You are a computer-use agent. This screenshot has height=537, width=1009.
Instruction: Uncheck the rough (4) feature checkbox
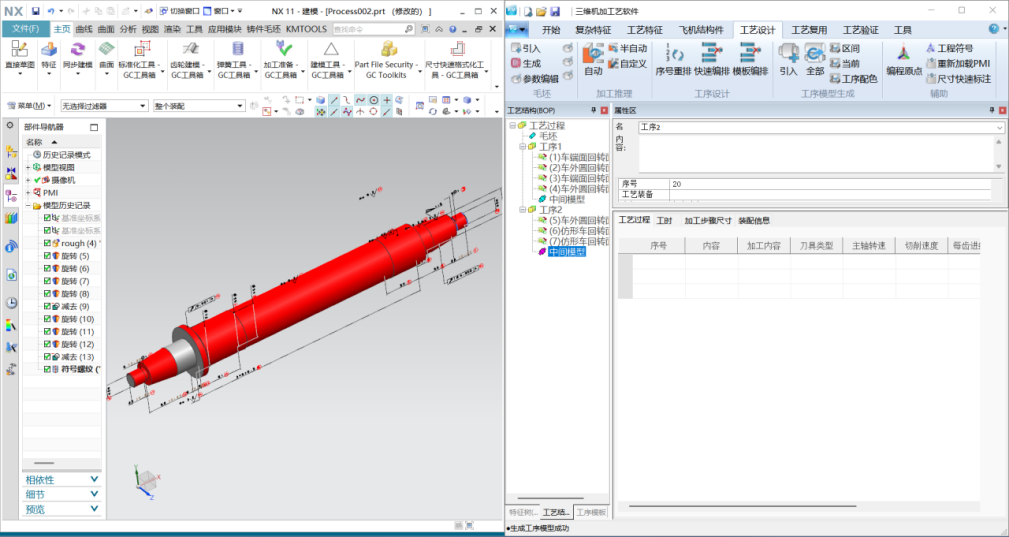[x=47, y=243]
